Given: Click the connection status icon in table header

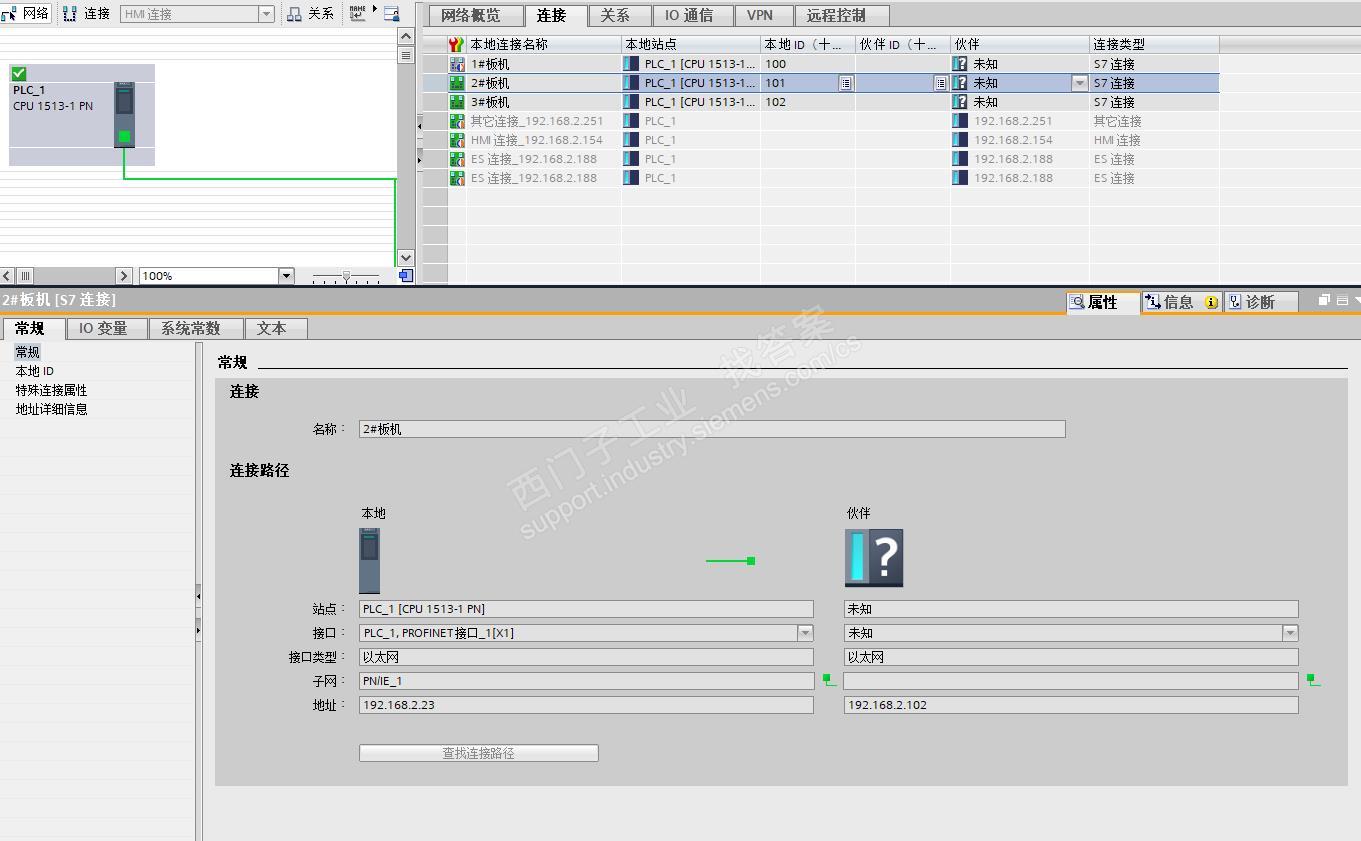Looking at the screenshot, I should point(456,45).
